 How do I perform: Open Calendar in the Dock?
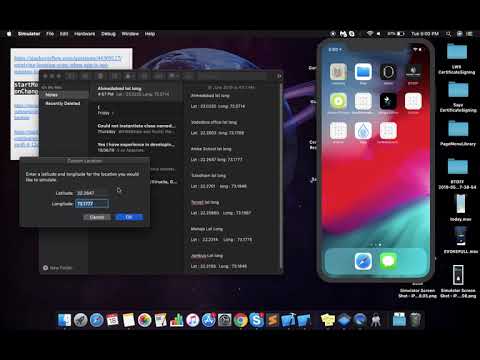click(113, 320)
